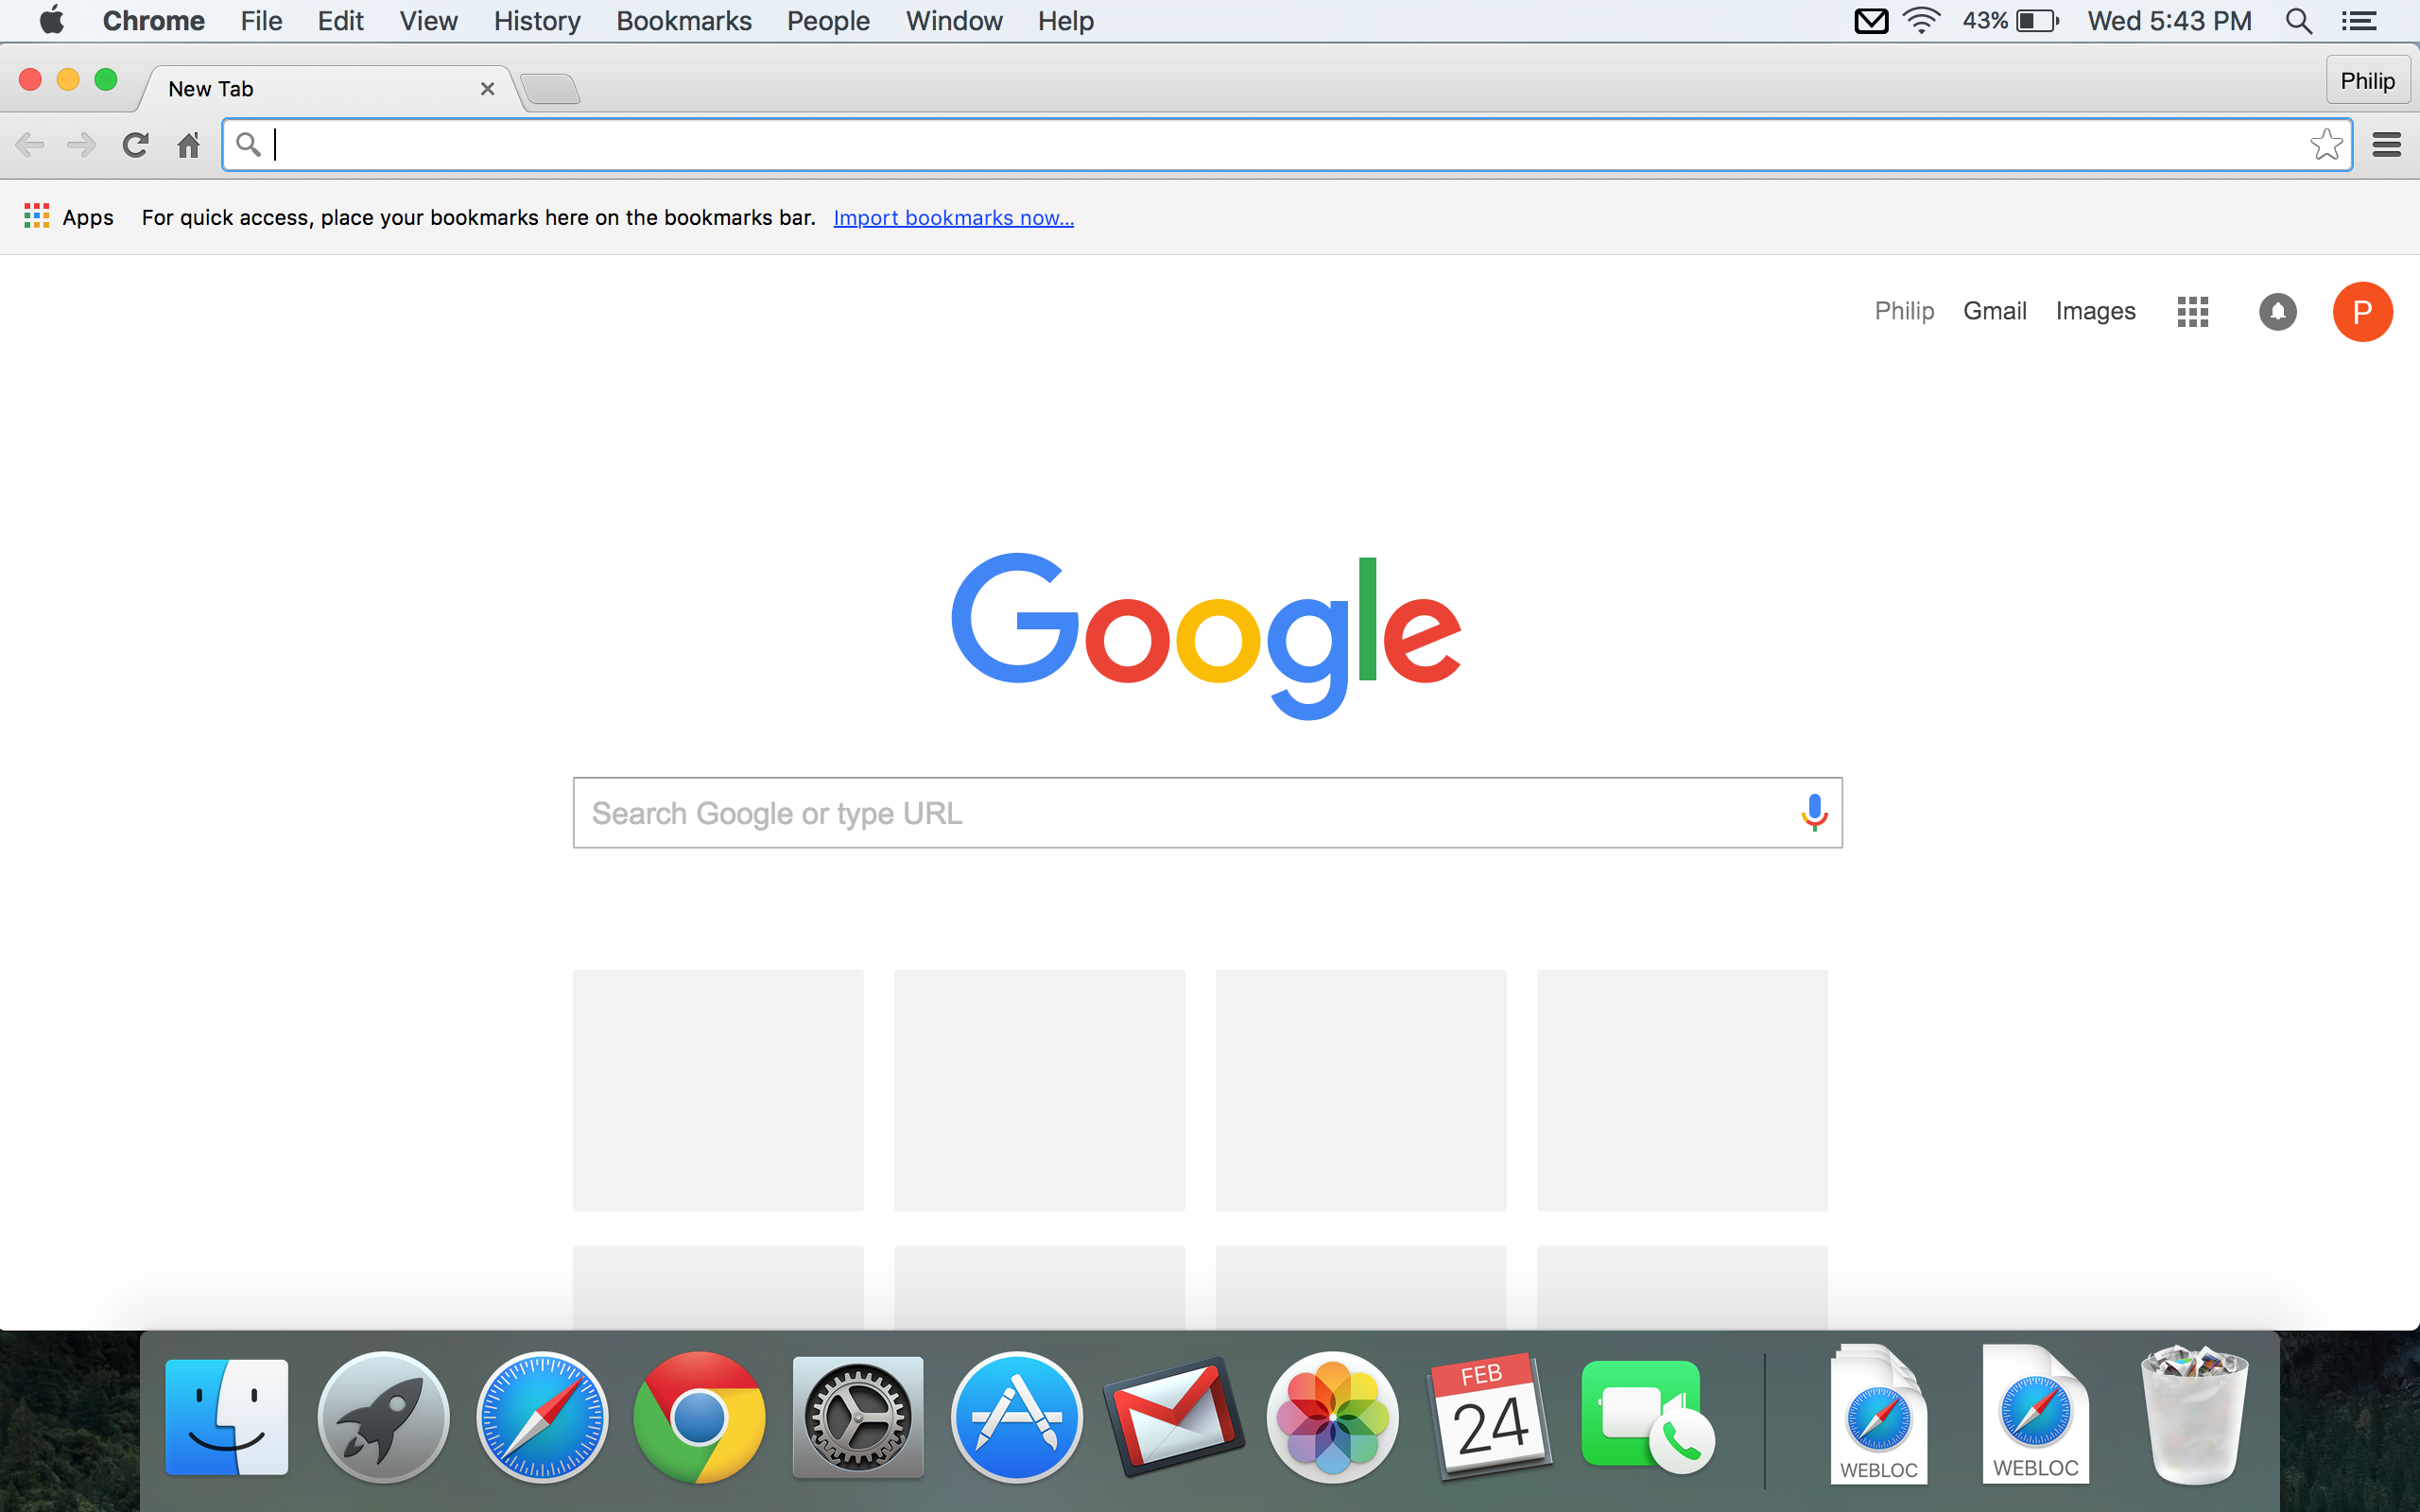The width and height of the screenshot is (2420, 1512).
Task: Open the History menu
Action: pyautogui.click(x=537, y=21)
